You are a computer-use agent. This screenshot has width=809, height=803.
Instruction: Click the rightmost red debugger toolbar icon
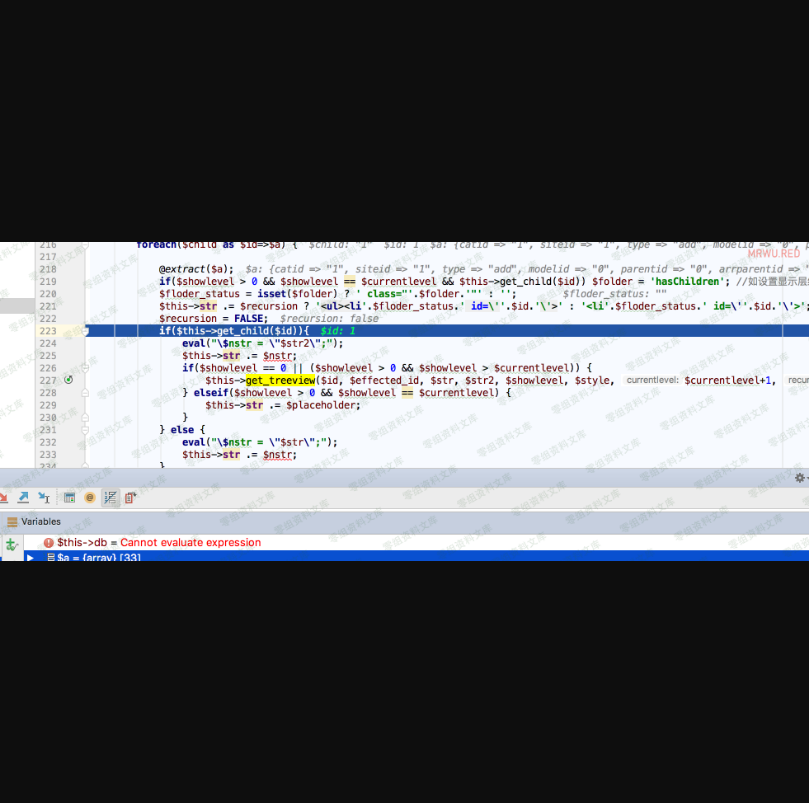point(131,497)
